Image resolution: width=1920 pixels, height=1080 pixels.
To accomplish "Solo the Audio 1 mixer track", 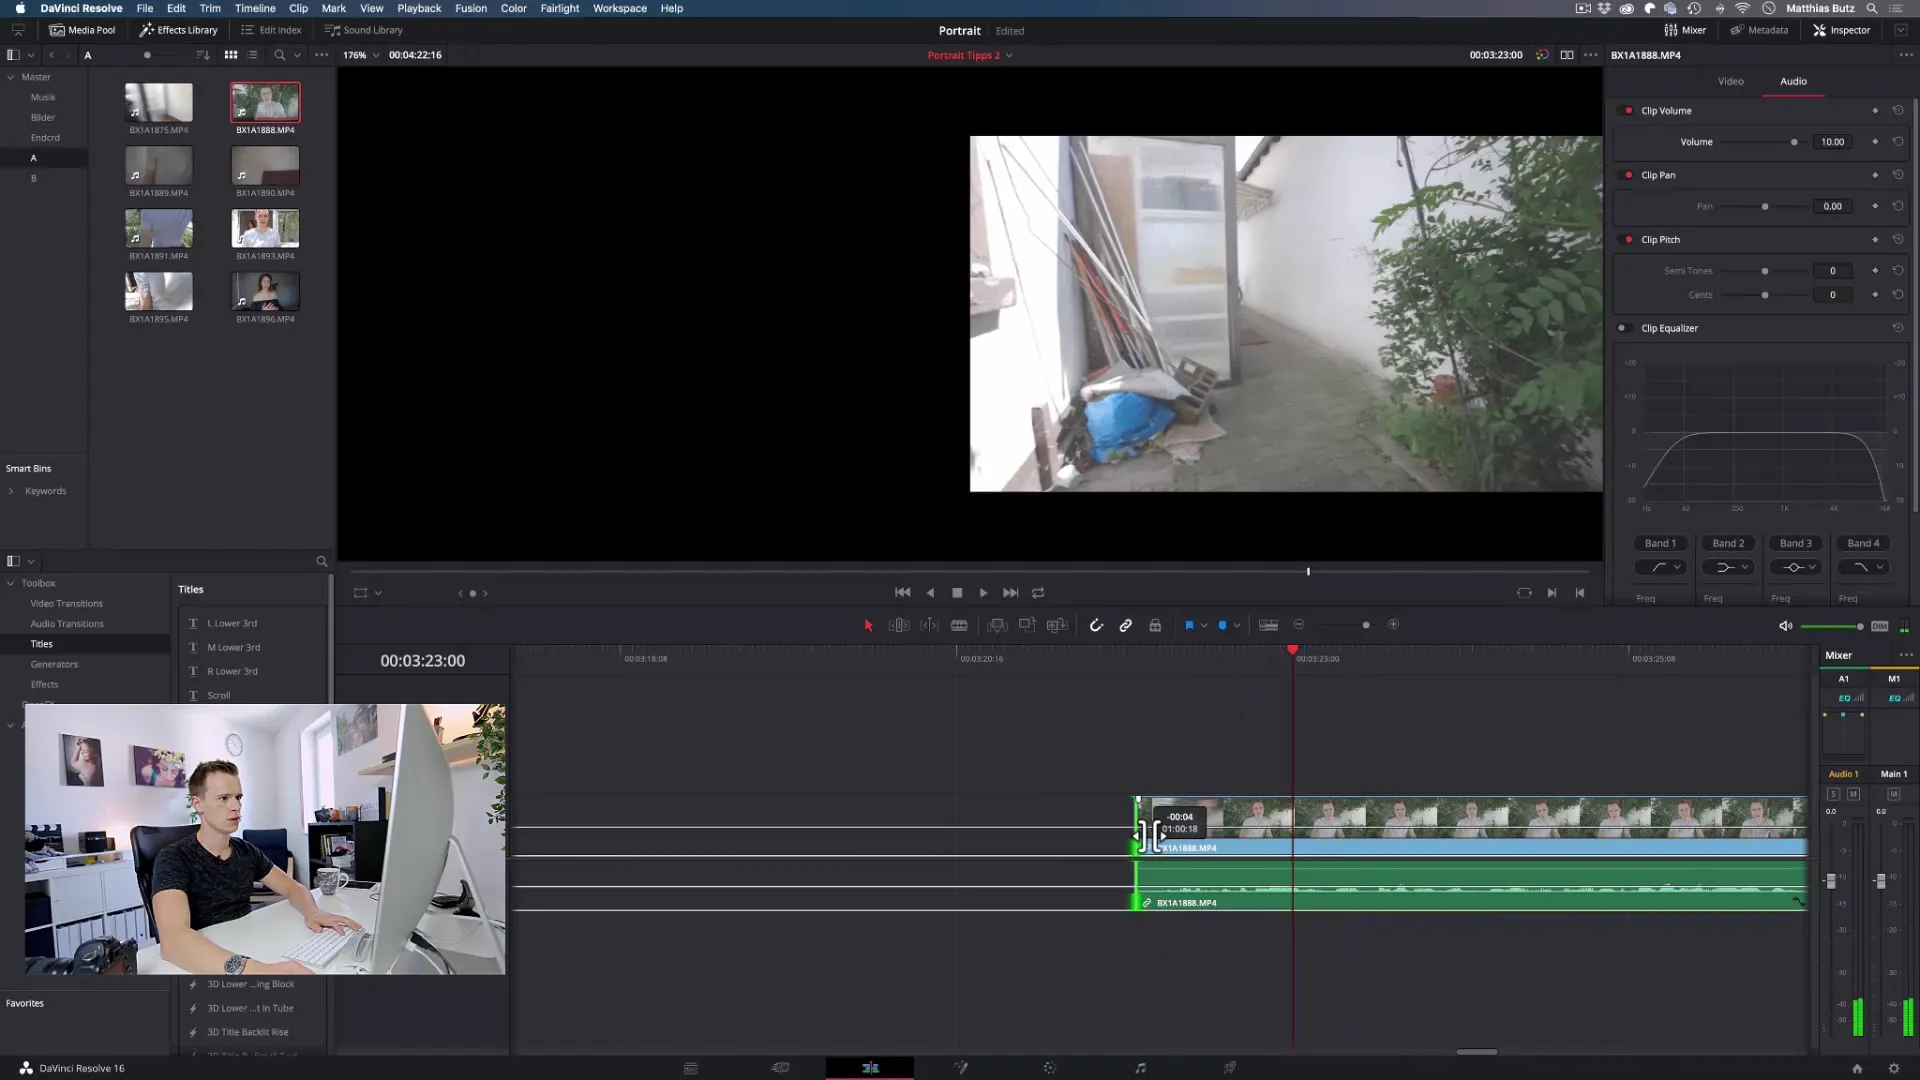I will [x=1833, y=794].
